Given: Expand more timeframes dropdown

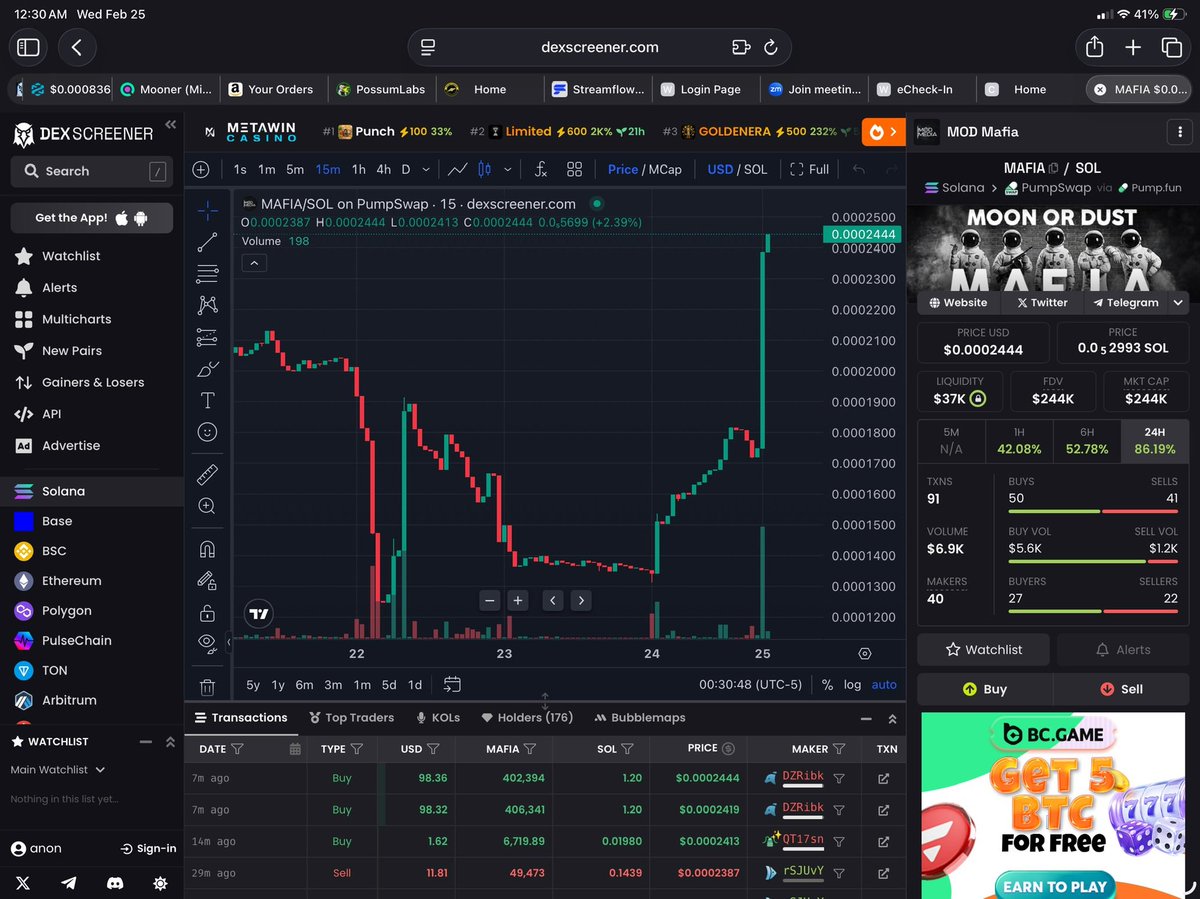Looking at the screenshot, I should 426,169.
